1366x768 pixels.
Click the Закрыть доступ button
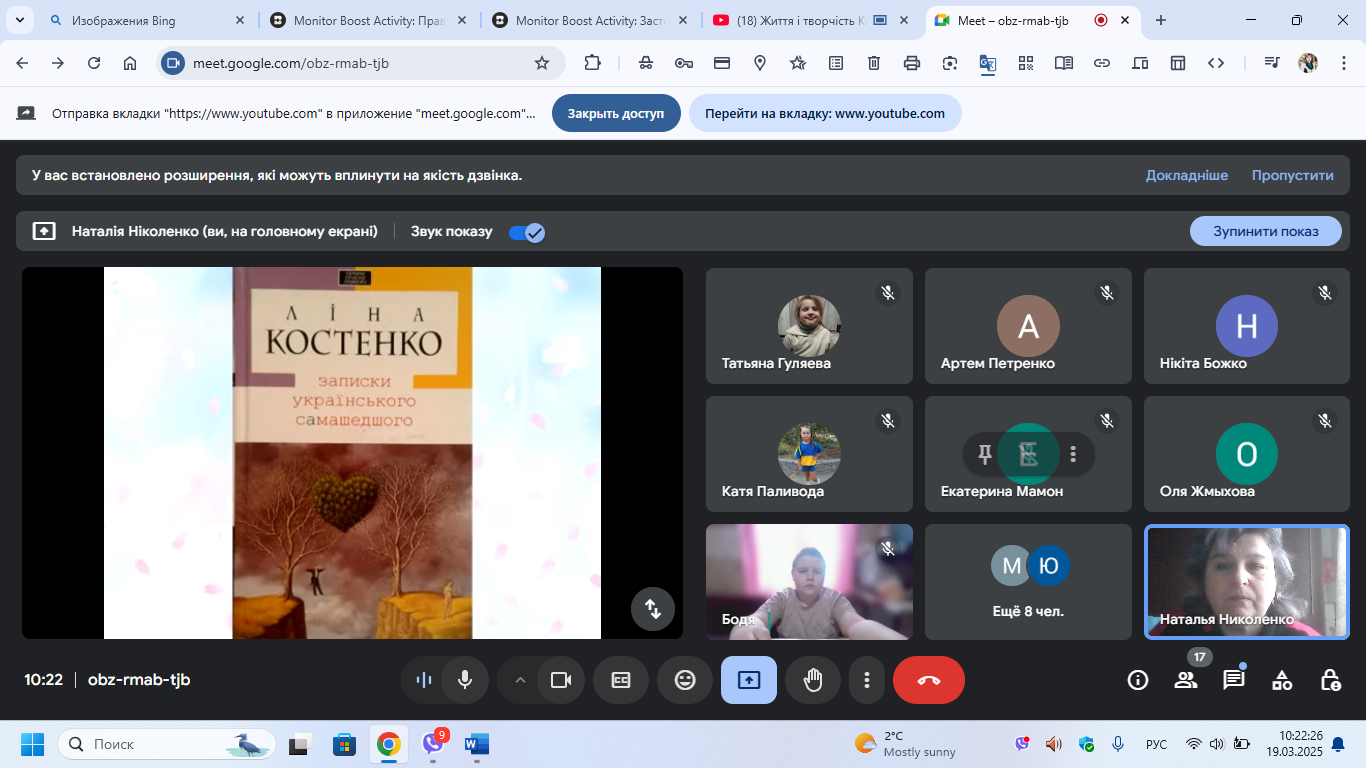(616, 113)
